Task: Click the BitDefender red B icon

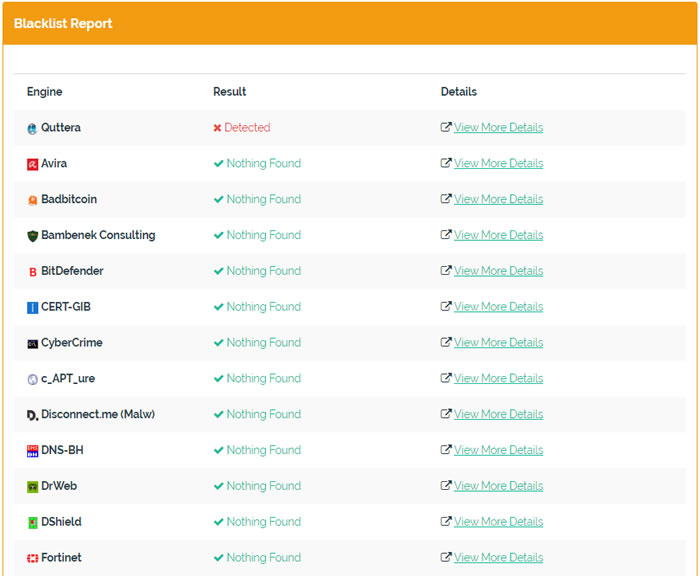Action: tap(32, 271)
